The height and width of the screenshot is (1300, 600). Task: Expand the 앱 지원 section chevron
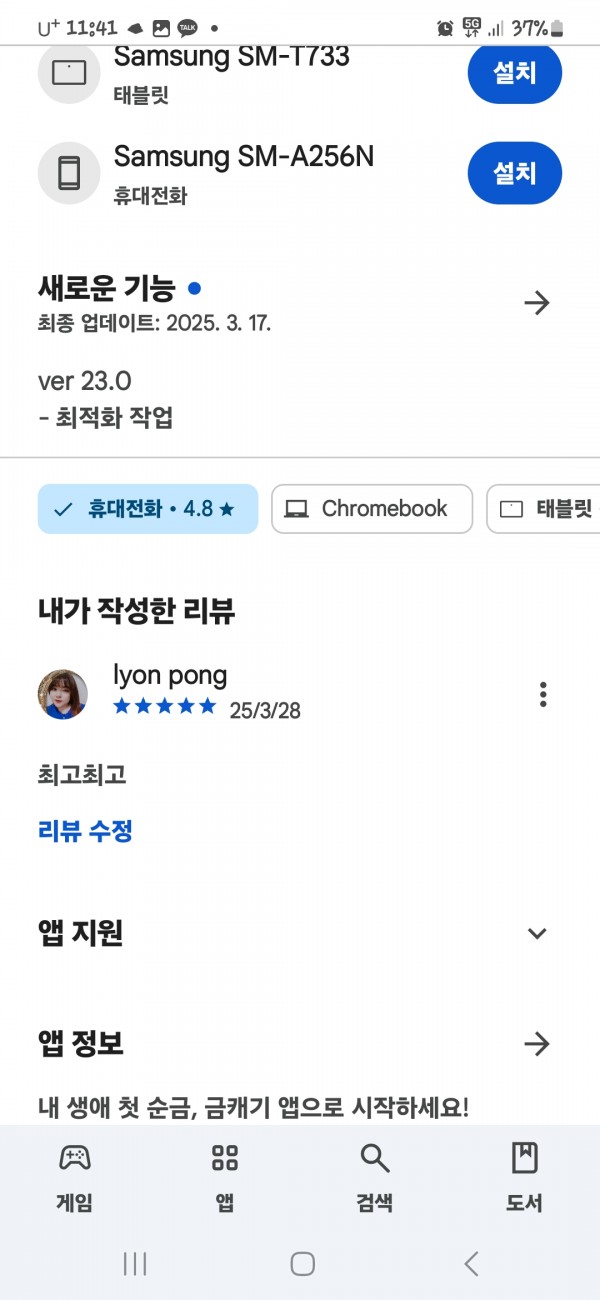click(537, 934)
